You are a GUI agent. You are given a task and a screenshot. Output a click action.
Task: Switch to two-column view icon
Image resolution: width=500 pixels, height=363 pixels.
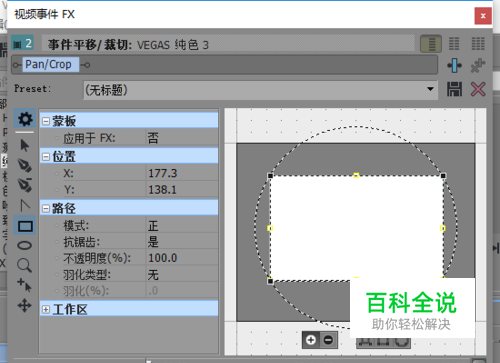click(x=454, y=44)
